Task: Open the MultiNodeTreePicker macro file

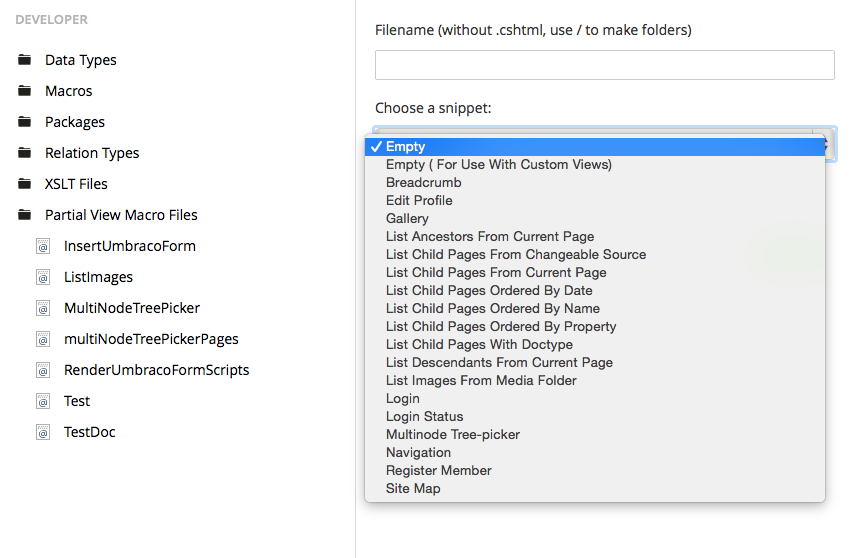Action: click(x=132, y=308)
